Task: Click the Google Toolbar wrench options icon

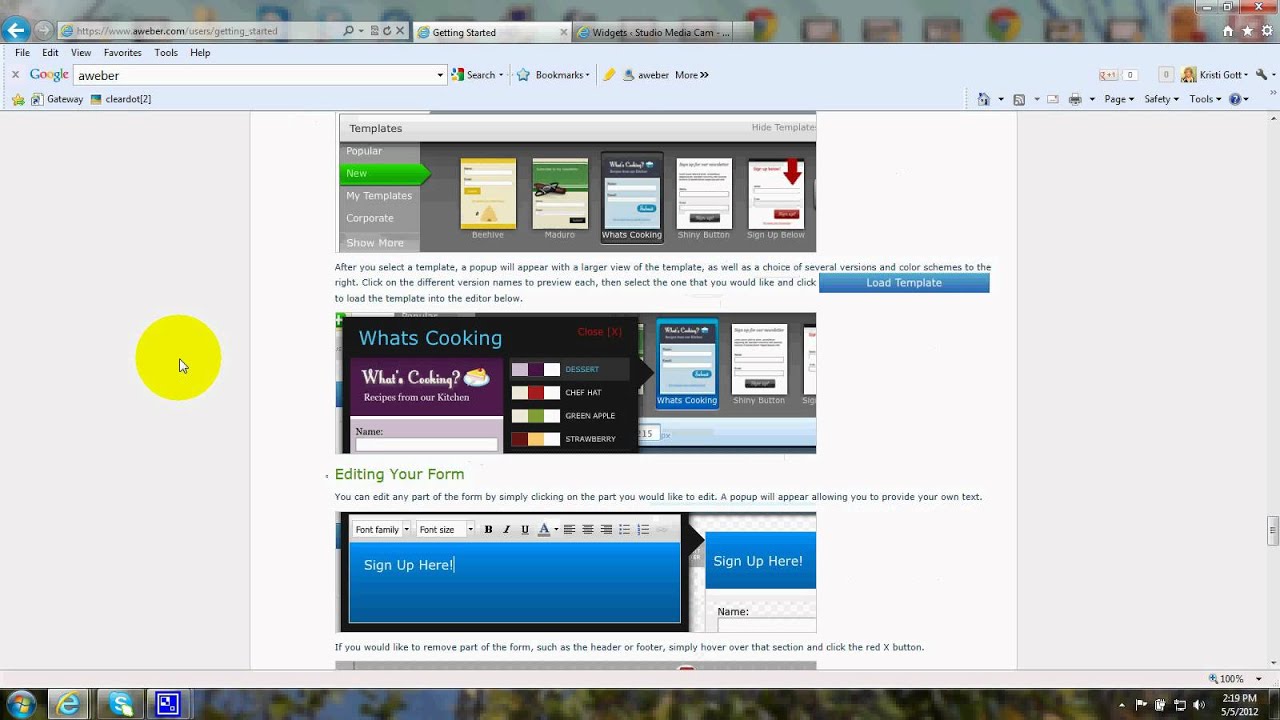Action: [1262, 75]
